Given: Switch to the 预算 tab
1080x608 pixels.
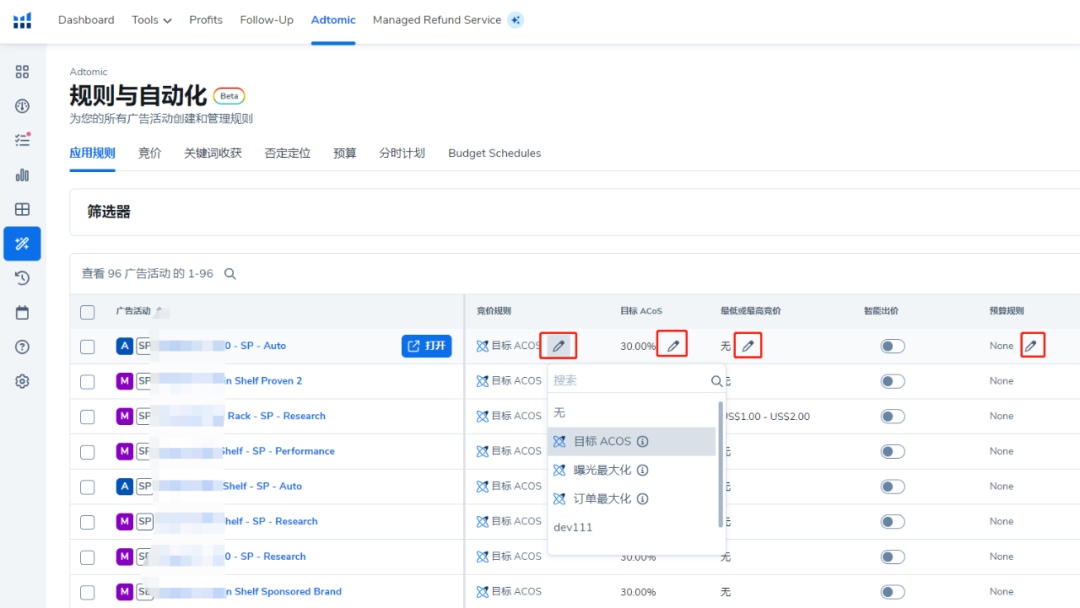Looking at the screenshot, I should coord(344,153).
